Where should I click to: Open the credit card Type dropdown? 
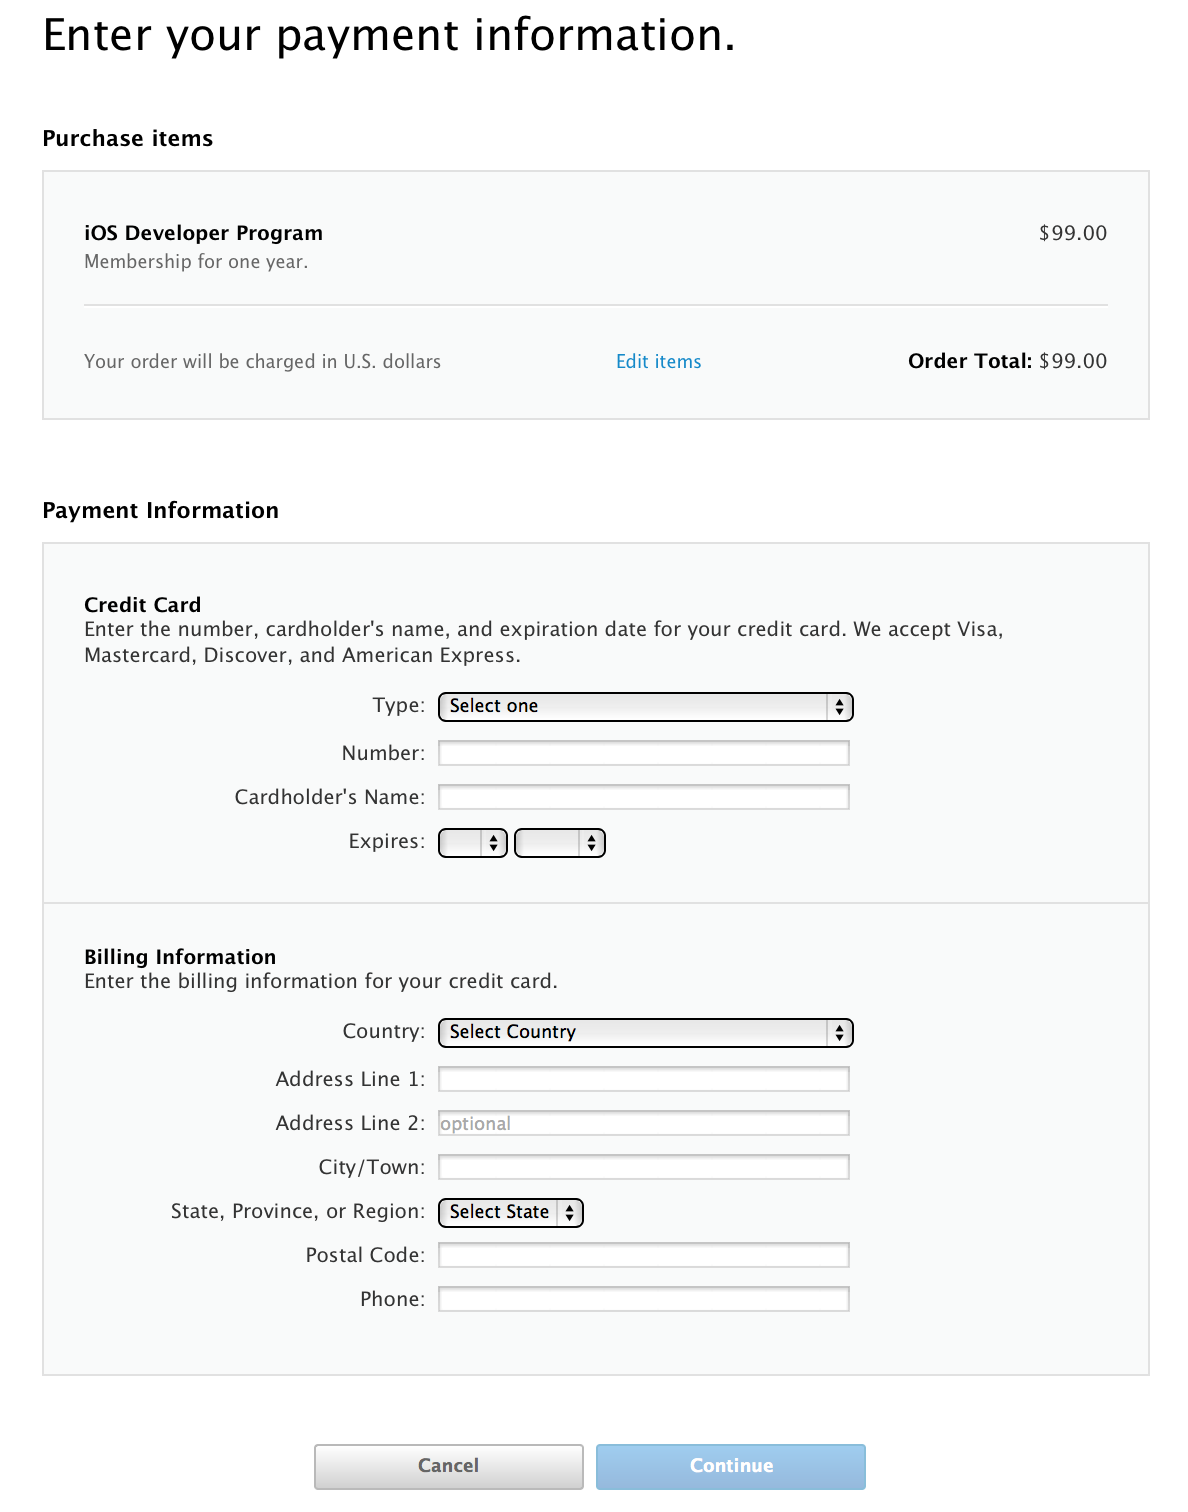point(645,707)
